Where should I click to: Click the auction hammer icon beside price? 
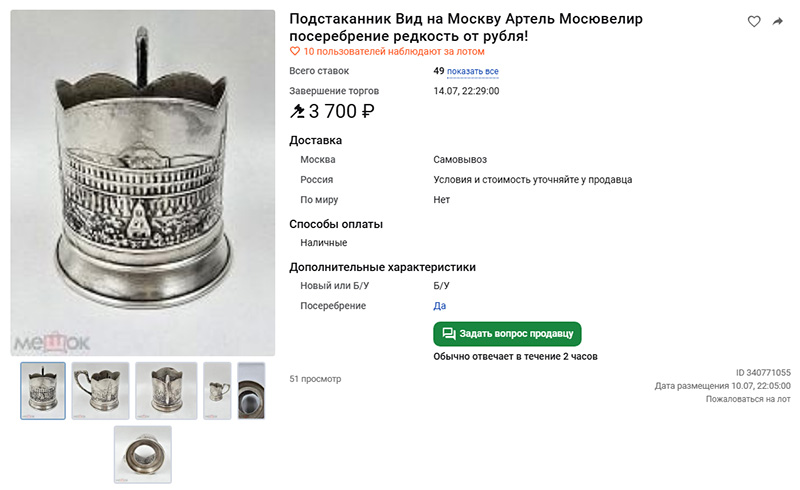pos(297,111)
